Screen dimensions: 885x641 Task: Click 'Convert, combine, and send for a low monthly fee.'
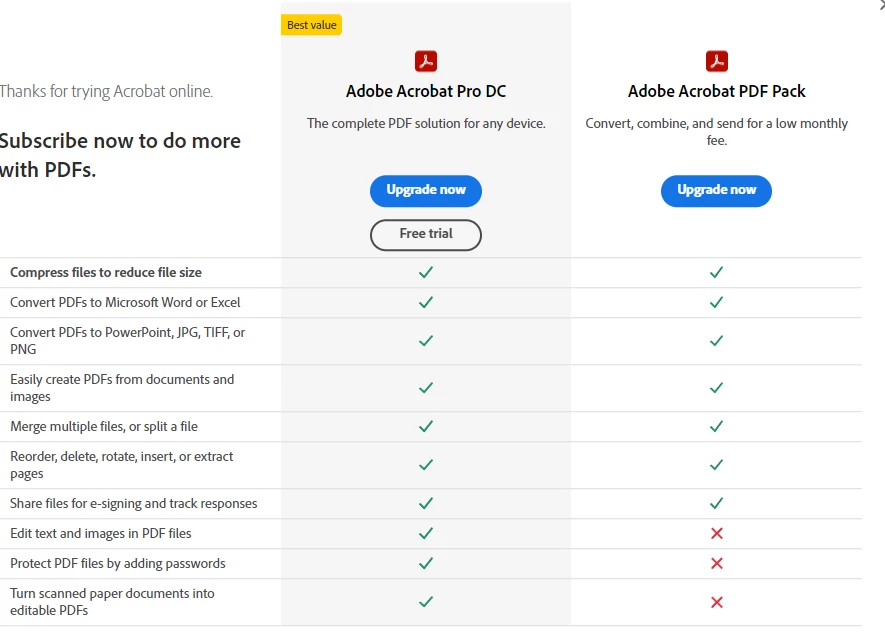716,131
